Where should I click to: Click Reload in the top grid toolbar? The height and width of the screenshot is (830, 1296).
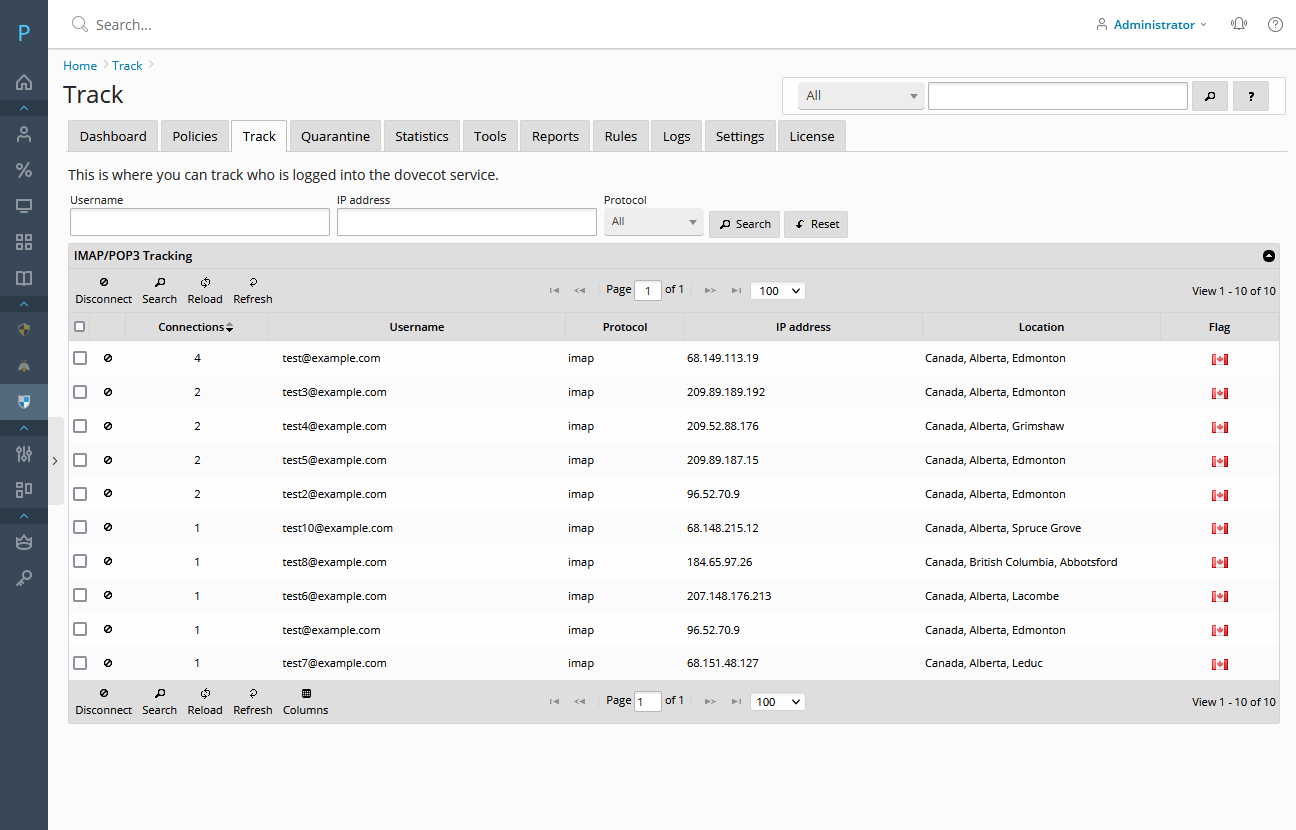pos(205,291)
